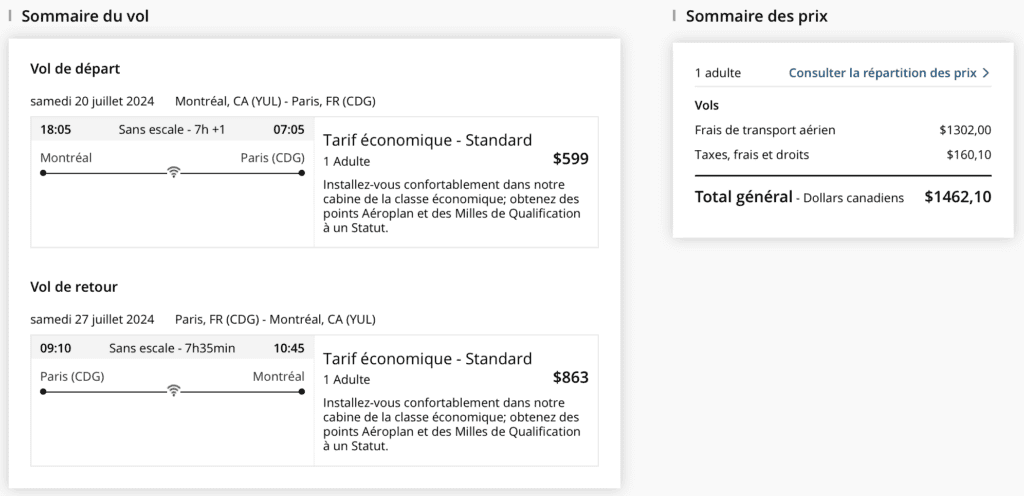Click the "Vol de départ" heading
1024x496 pixels.
75,68
